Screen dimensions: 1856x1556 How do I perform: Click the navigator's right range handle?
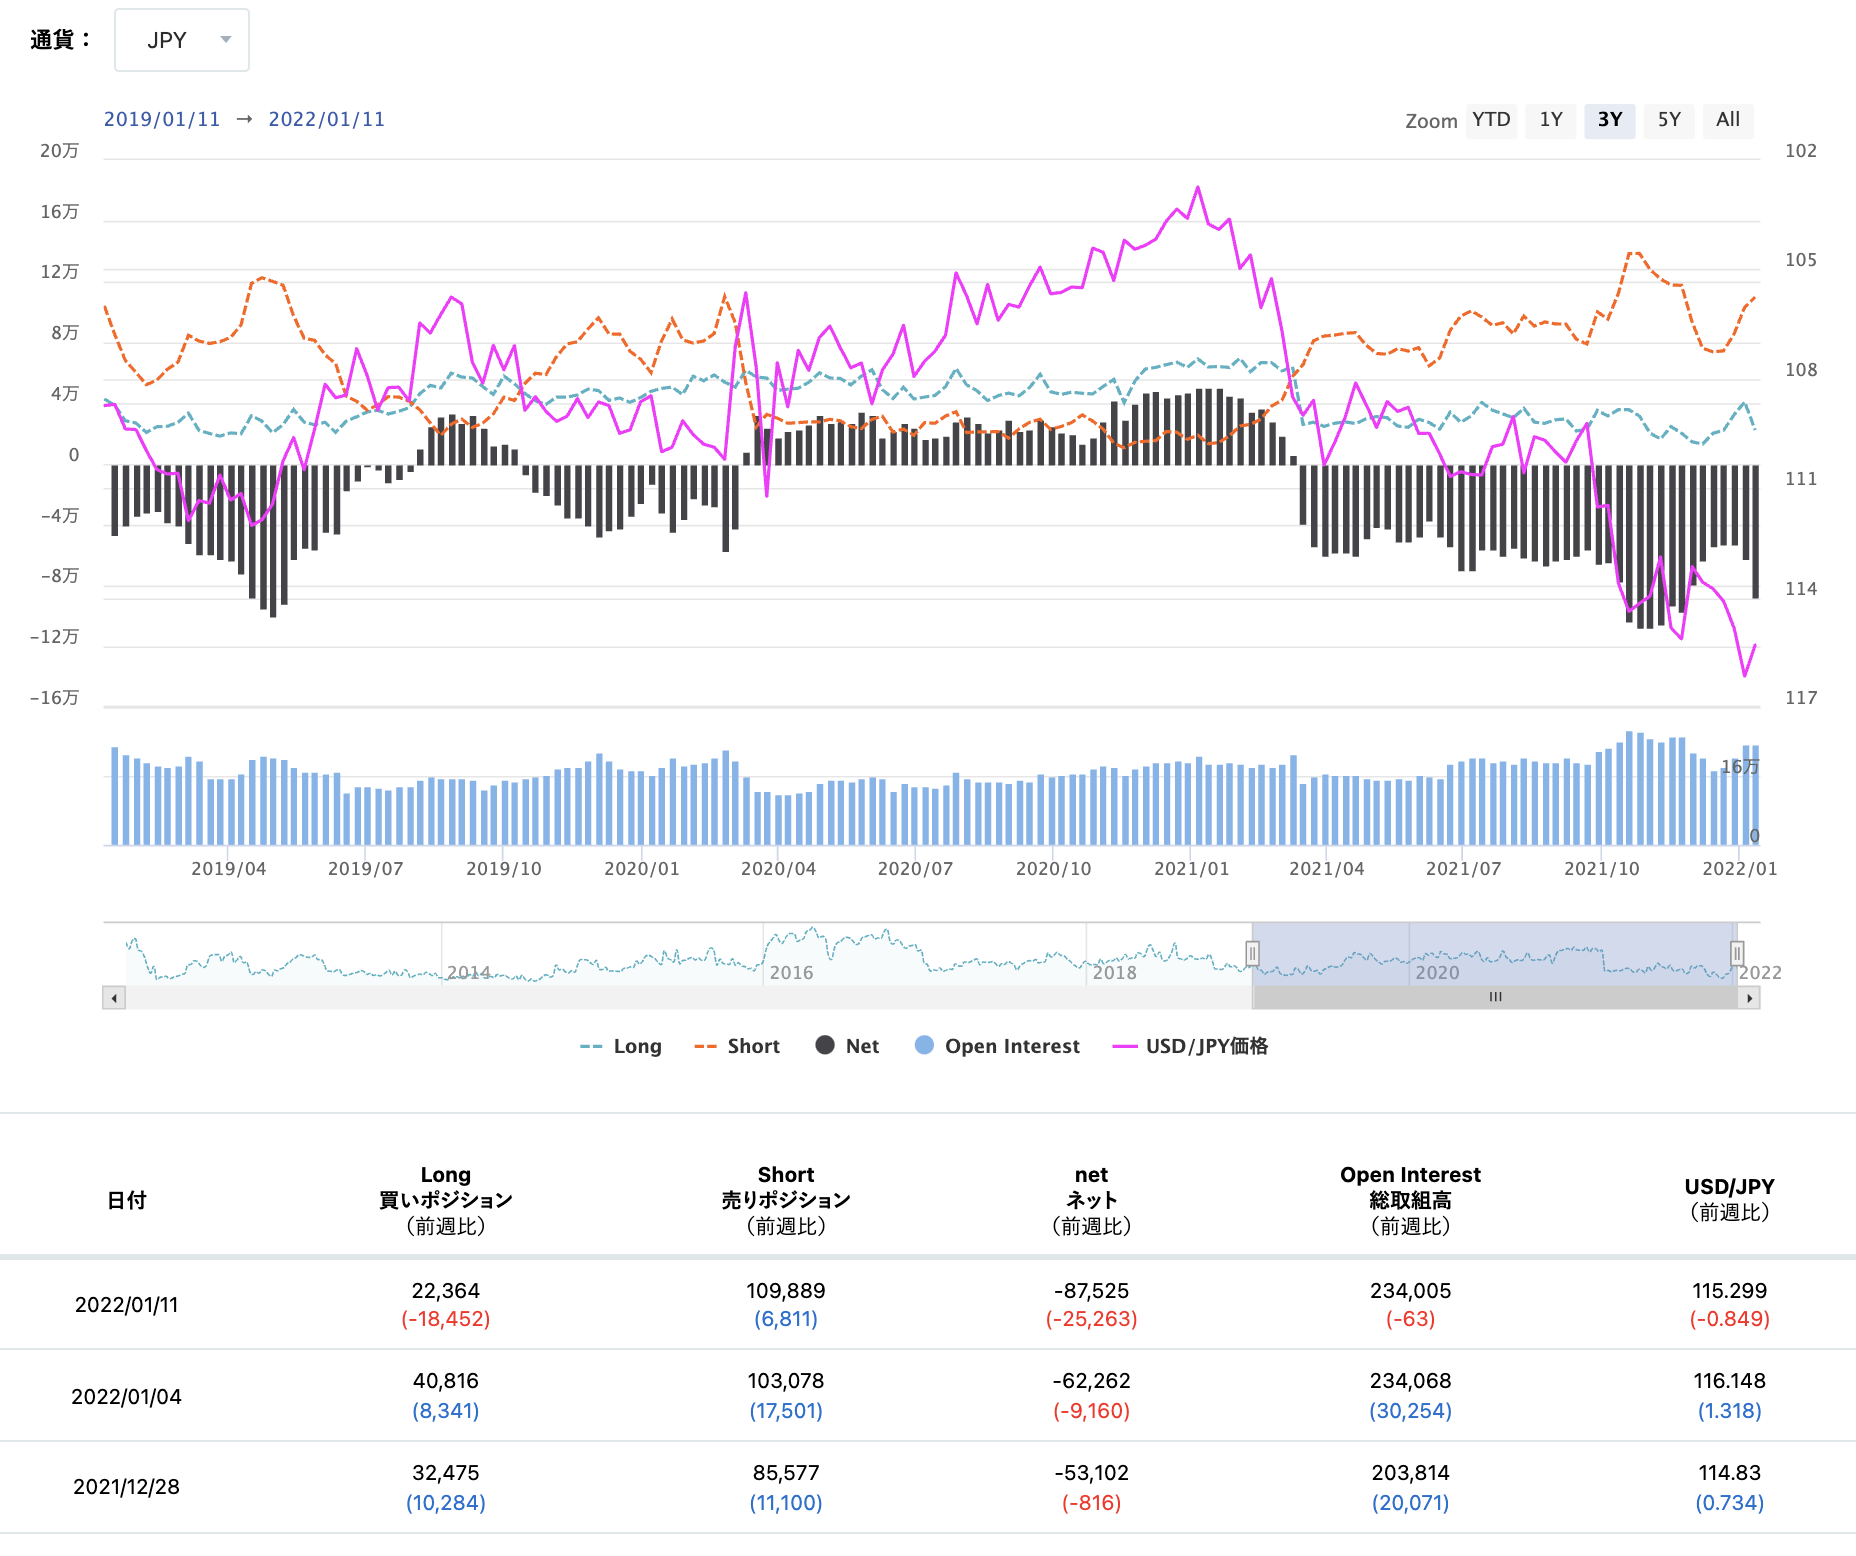pyautogui.click(x=1737, y=953)
